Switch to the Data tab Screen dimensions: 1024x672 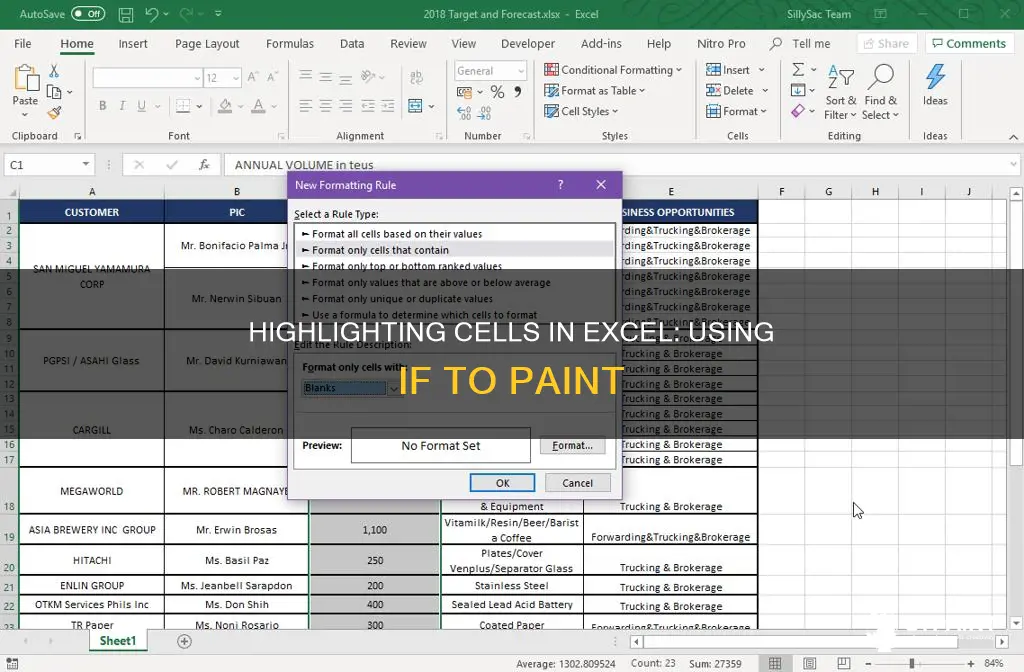click(x=352, y=44)
